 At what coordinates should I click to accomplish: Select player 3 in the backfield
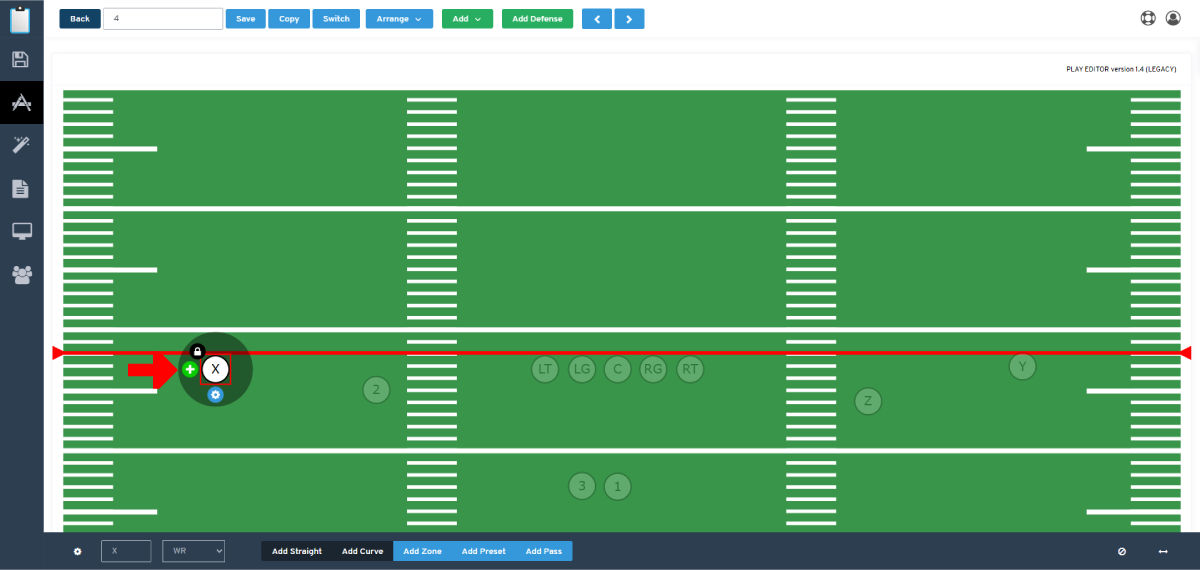(582, 487)
